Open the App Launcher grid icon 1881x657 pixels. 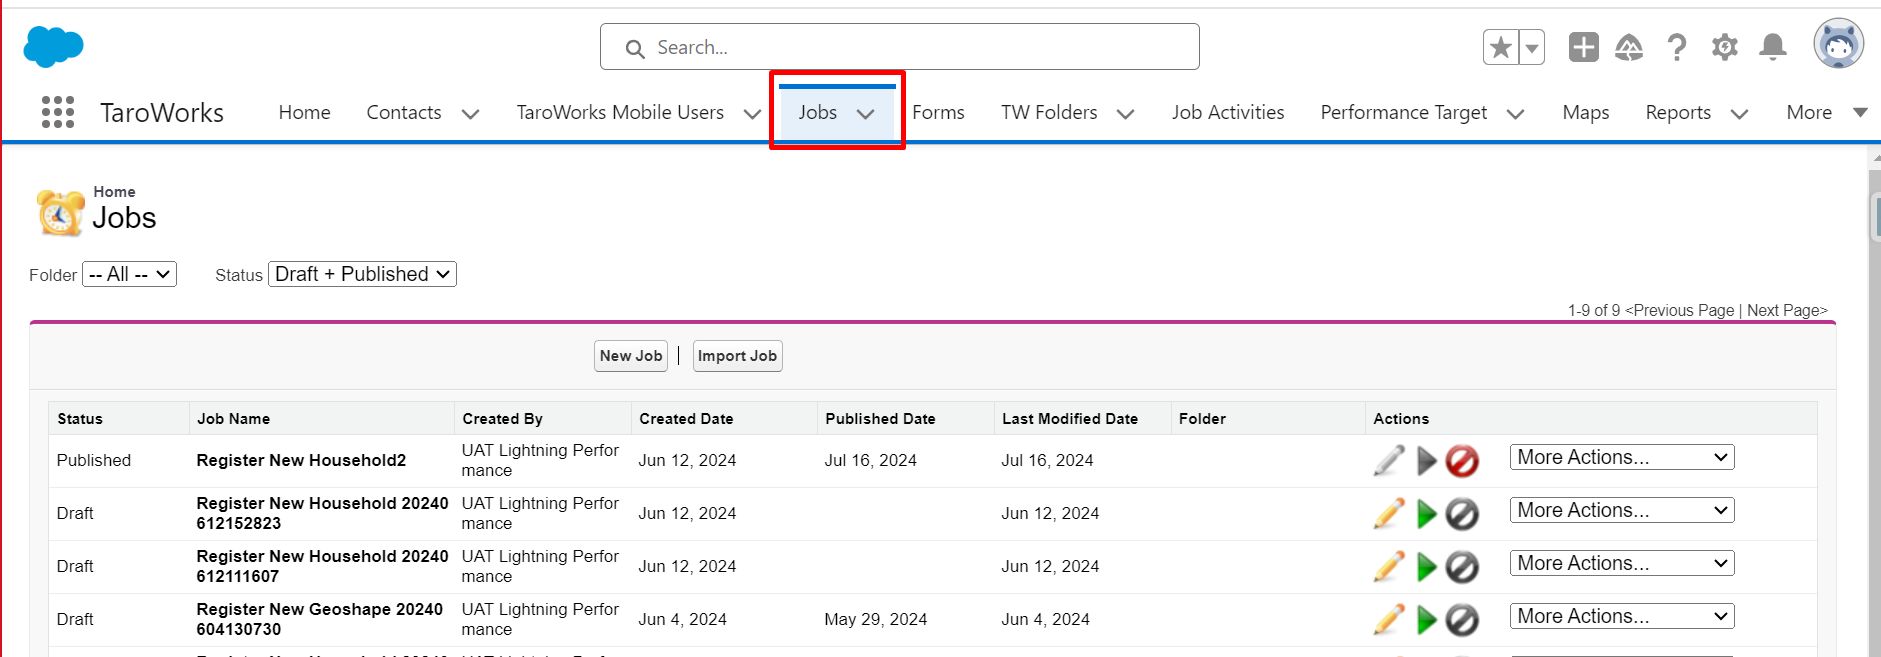pyautogui.click(x=58, y=112)
